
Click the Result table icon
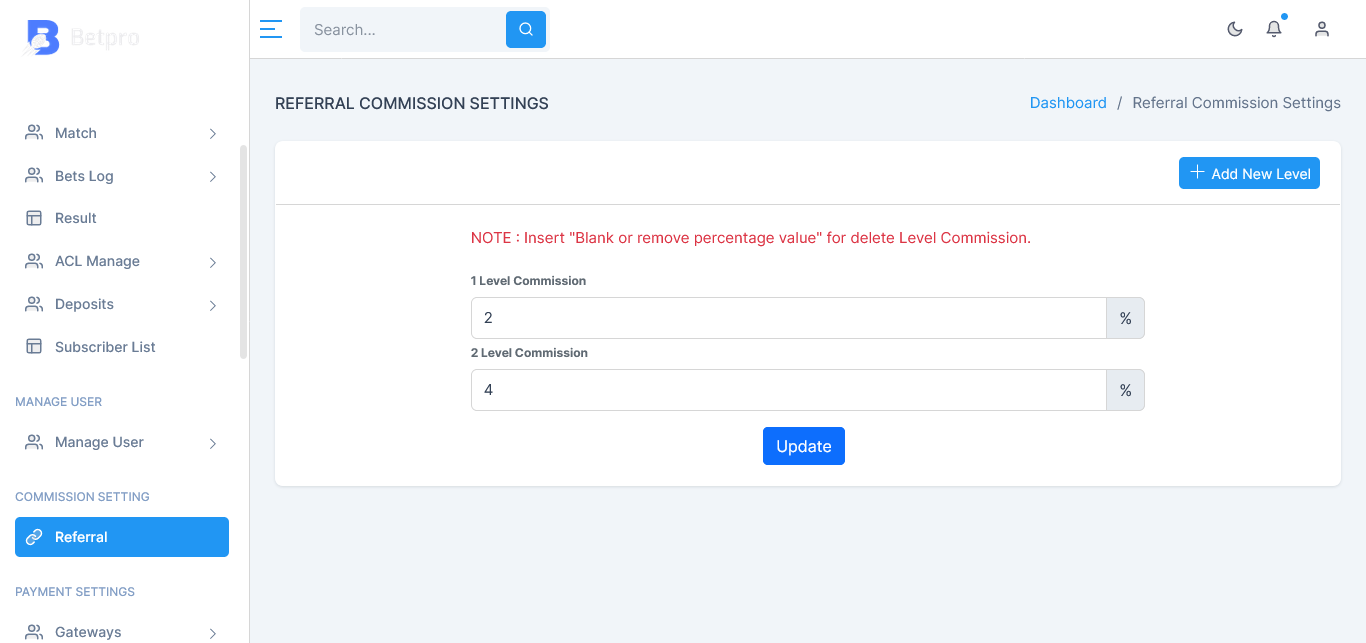coord(34,218)
